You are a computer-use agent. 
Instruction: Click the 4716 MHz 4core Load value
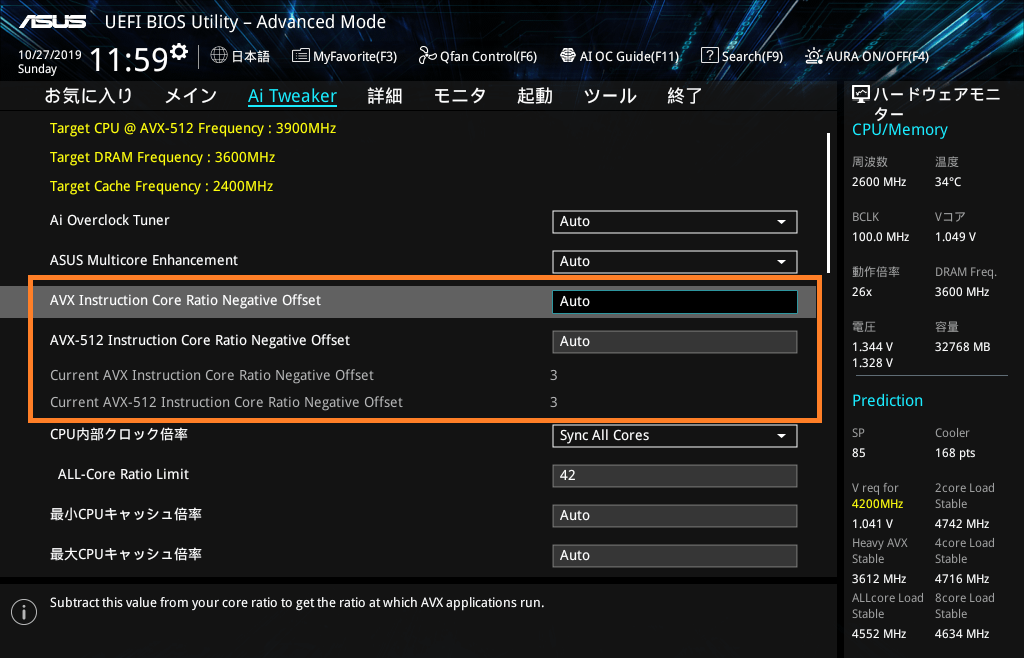coord(962,579)
